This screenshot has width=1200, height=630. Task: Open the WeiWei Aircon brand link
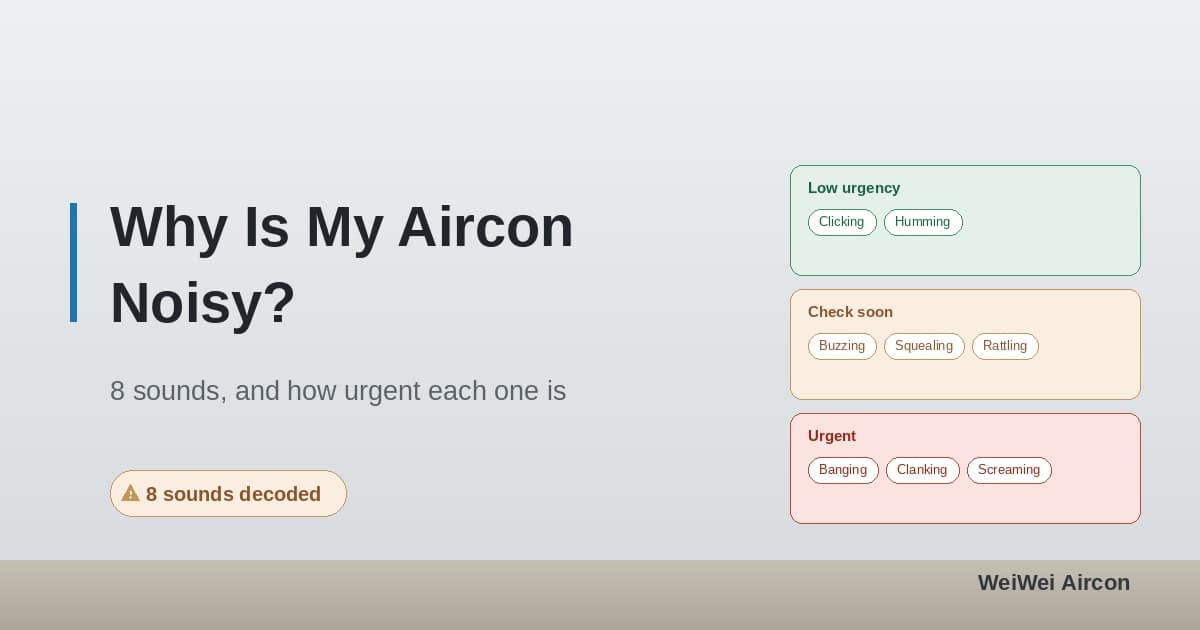(x=1054, y=583)
